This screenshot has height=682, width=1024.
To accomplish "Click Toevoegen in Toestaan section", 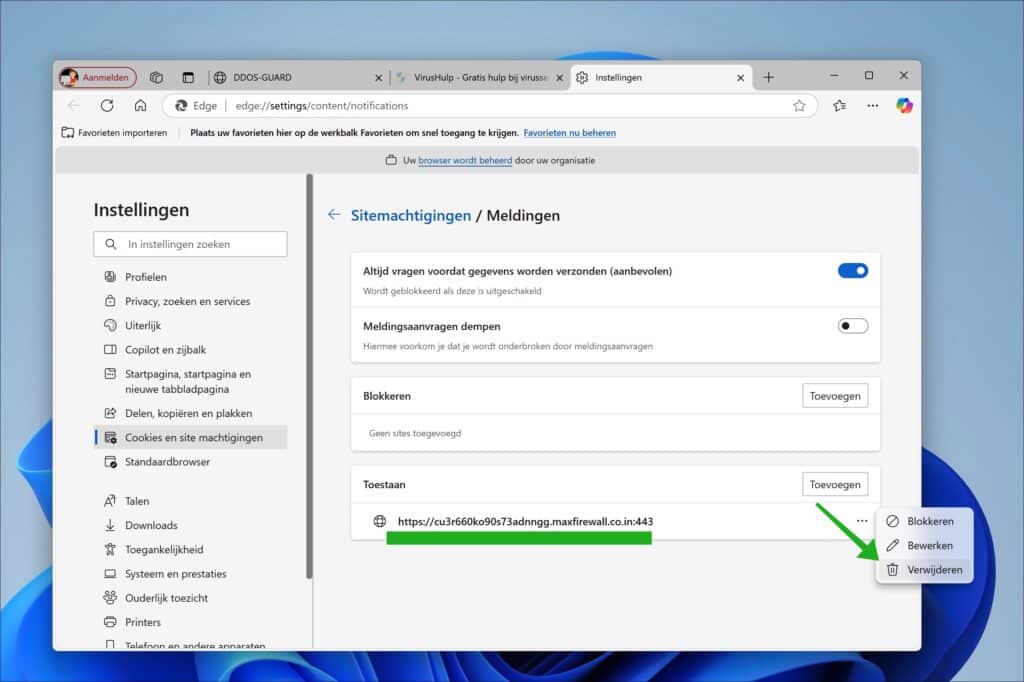I will tap(835, 485).
